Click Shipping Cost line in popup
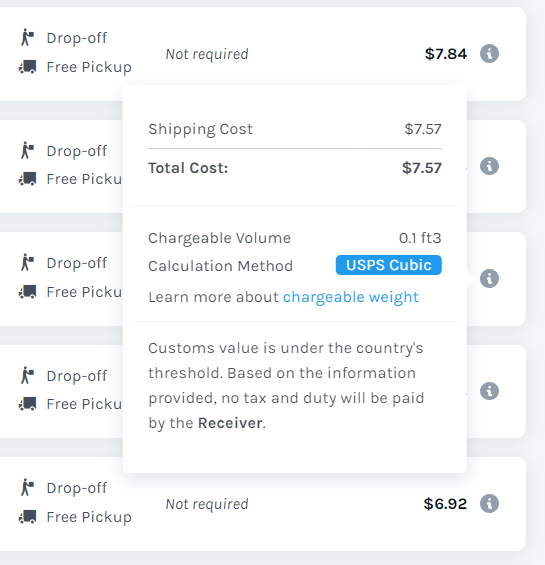Image resolution: width=545 pixels, height=565 pixels. [x=295, y=129]
